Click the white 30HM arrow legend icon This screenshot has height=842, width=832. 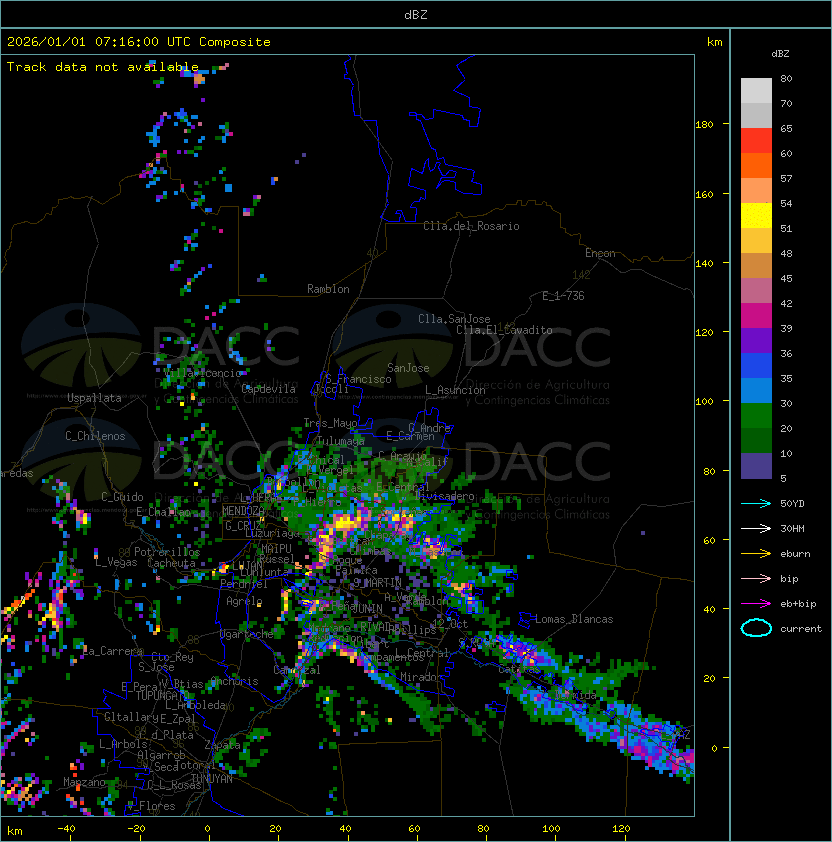756,529
